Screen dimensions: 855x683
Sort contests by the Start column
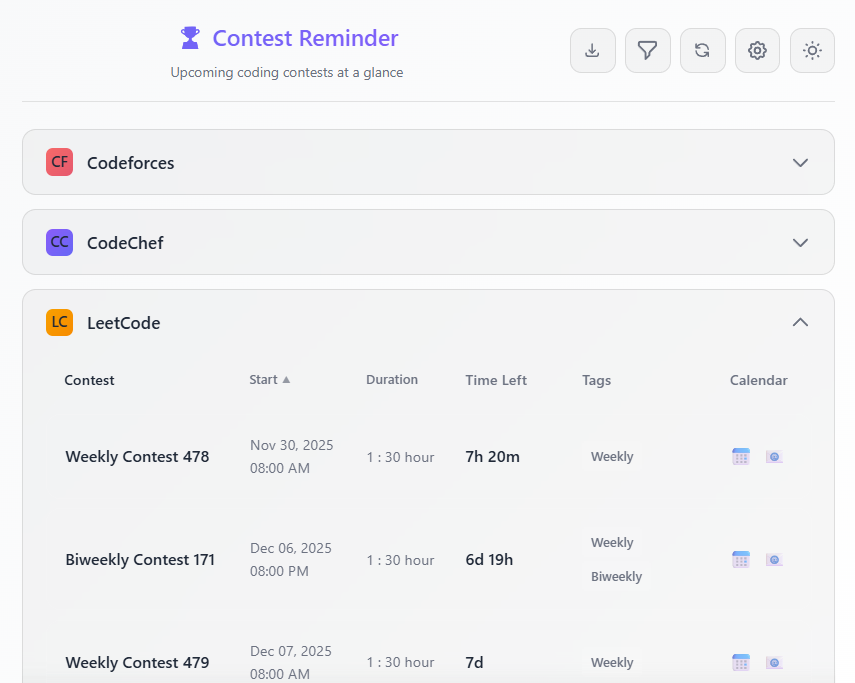(x=269, y=379)
